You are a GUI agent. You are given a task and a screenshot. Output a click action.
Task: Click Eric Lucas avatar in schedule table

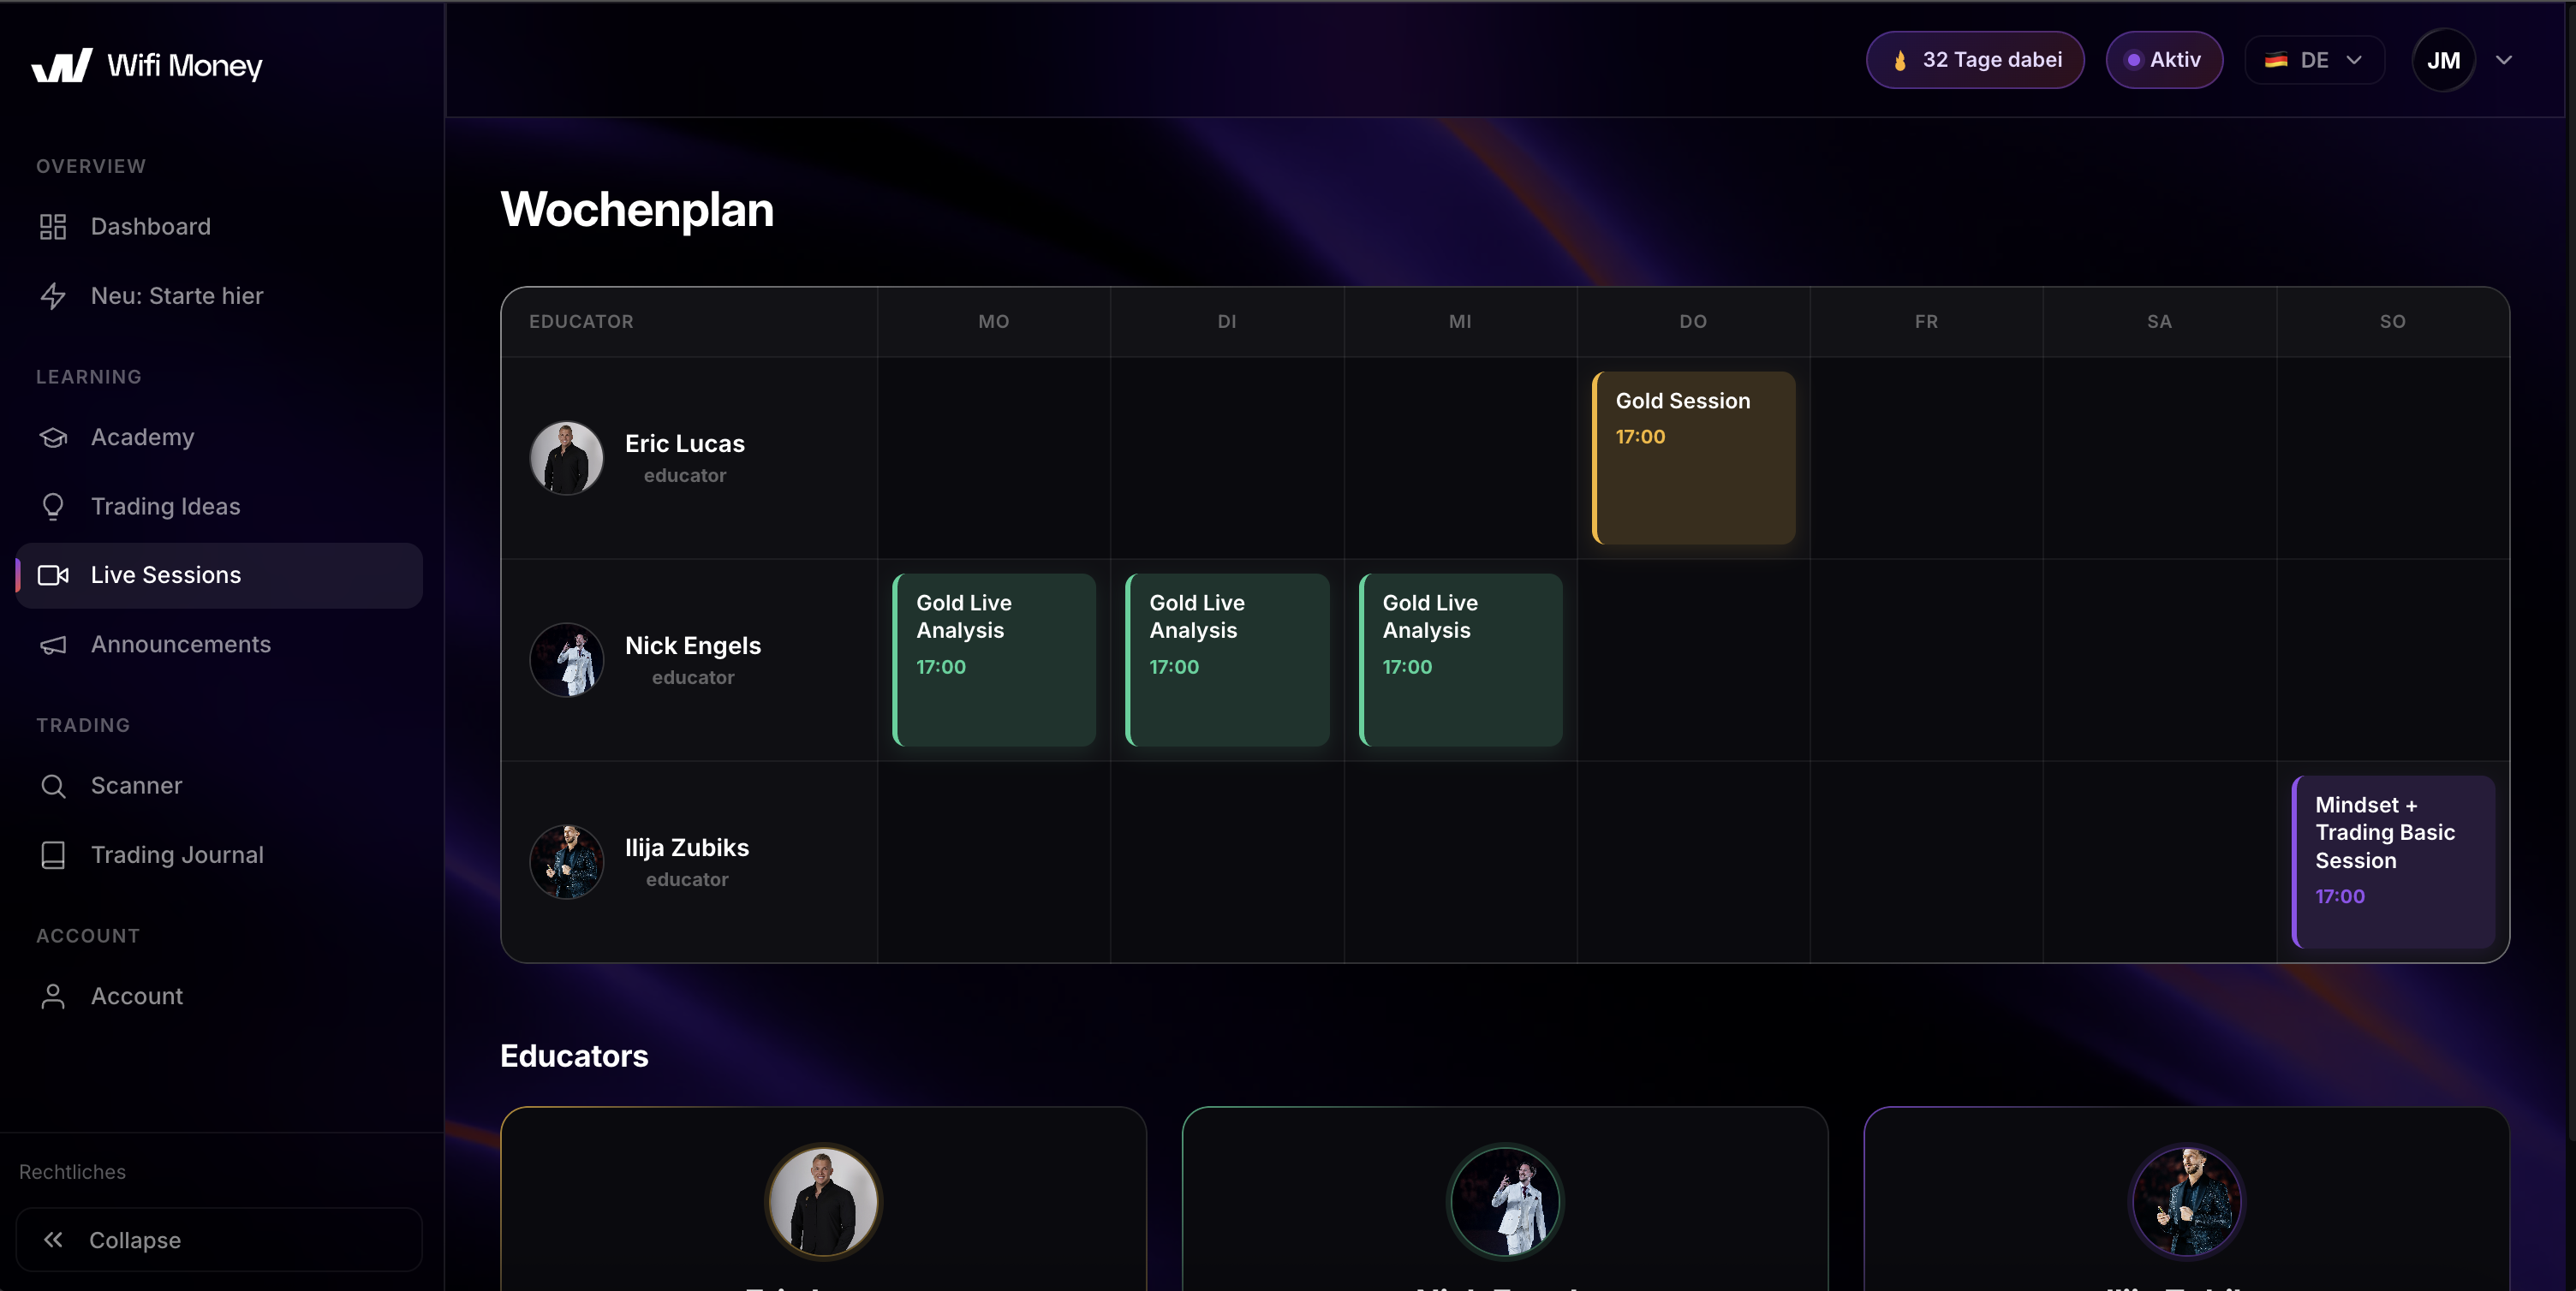click(x=566, y=458)
